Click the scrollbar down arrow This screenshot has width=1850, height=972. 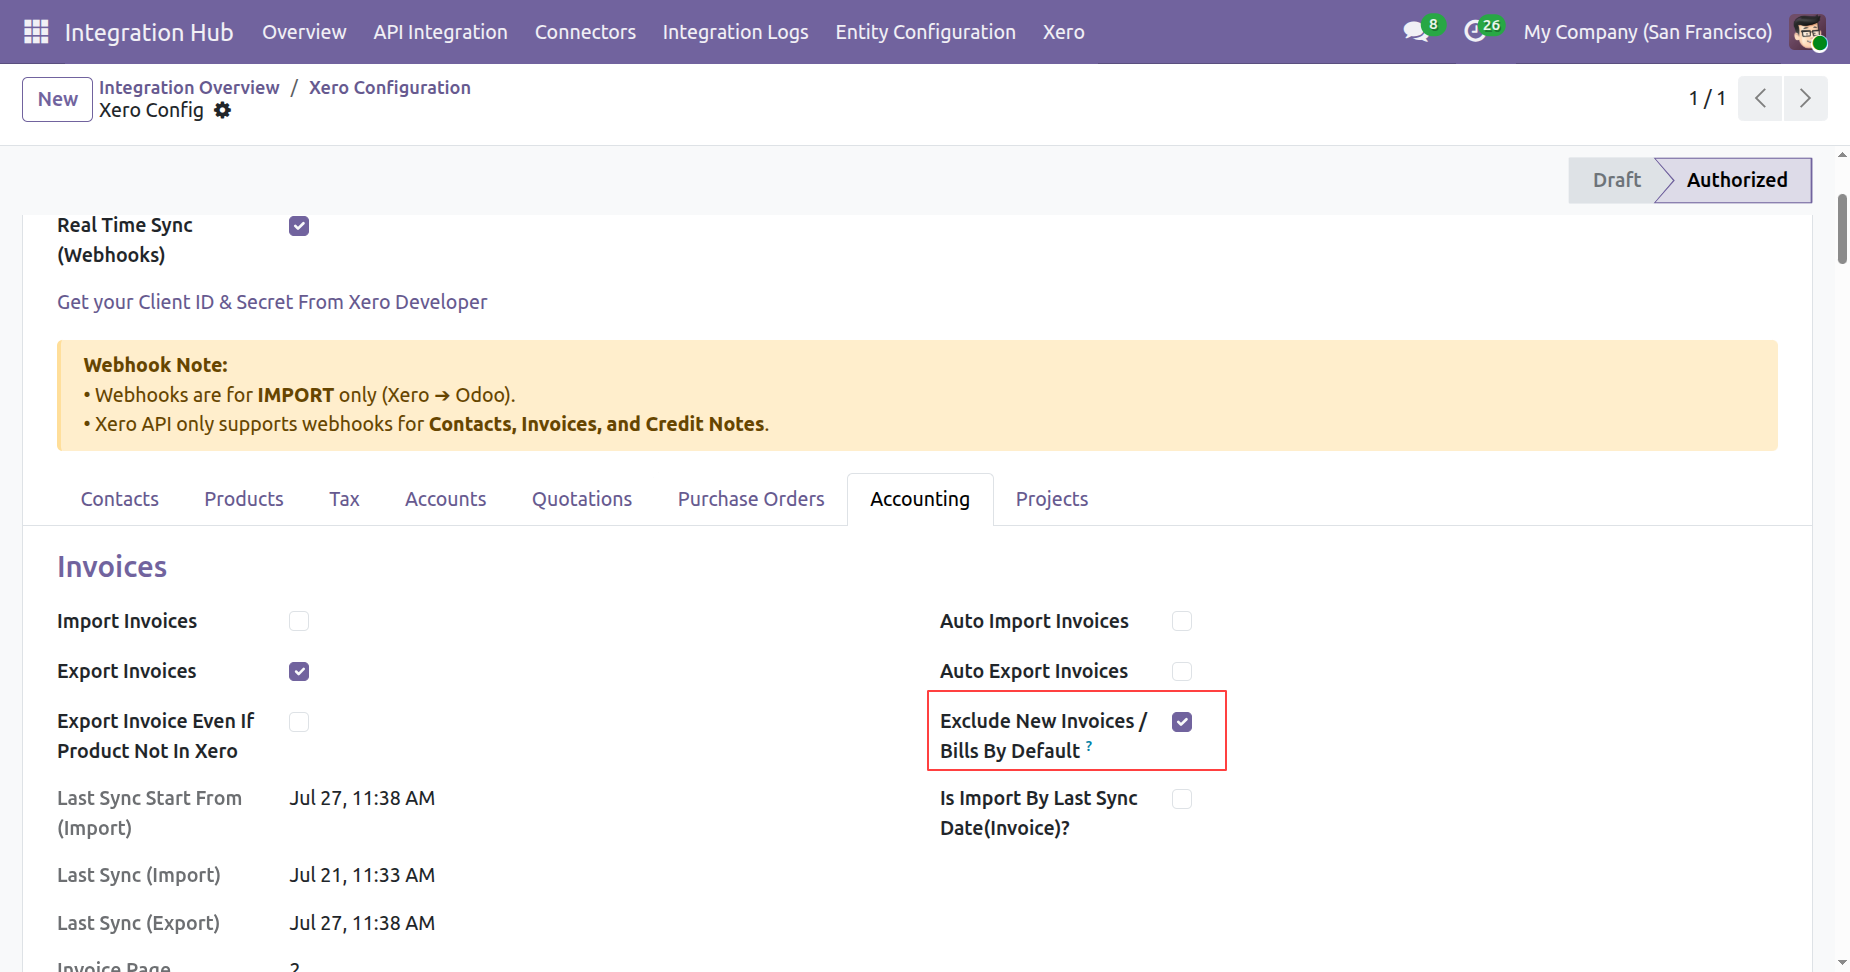point(1842,963)
